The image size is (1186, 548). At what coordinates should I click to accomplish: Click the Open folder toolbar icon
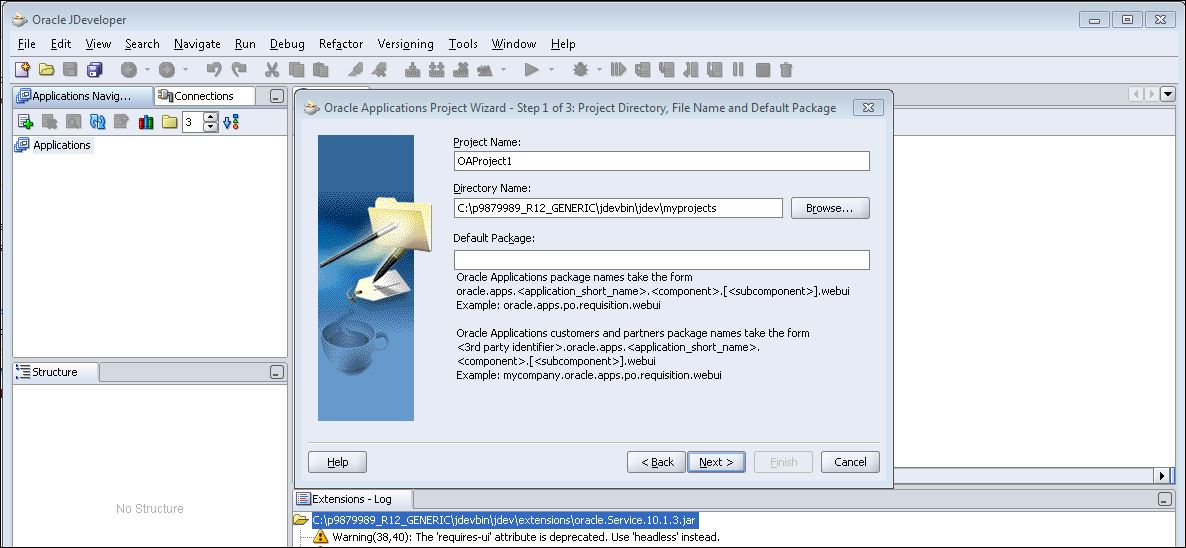point(47,70)
